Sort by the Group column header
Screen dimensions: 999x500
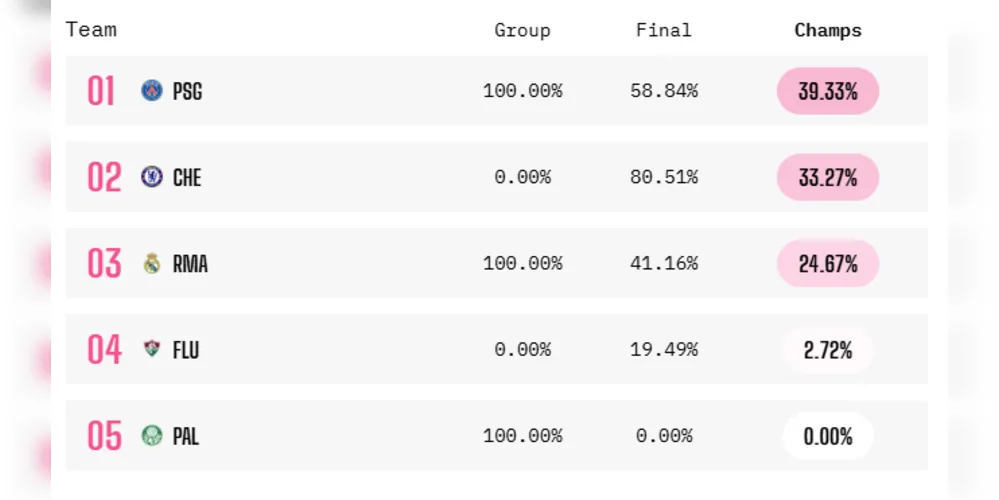[522, 31]
